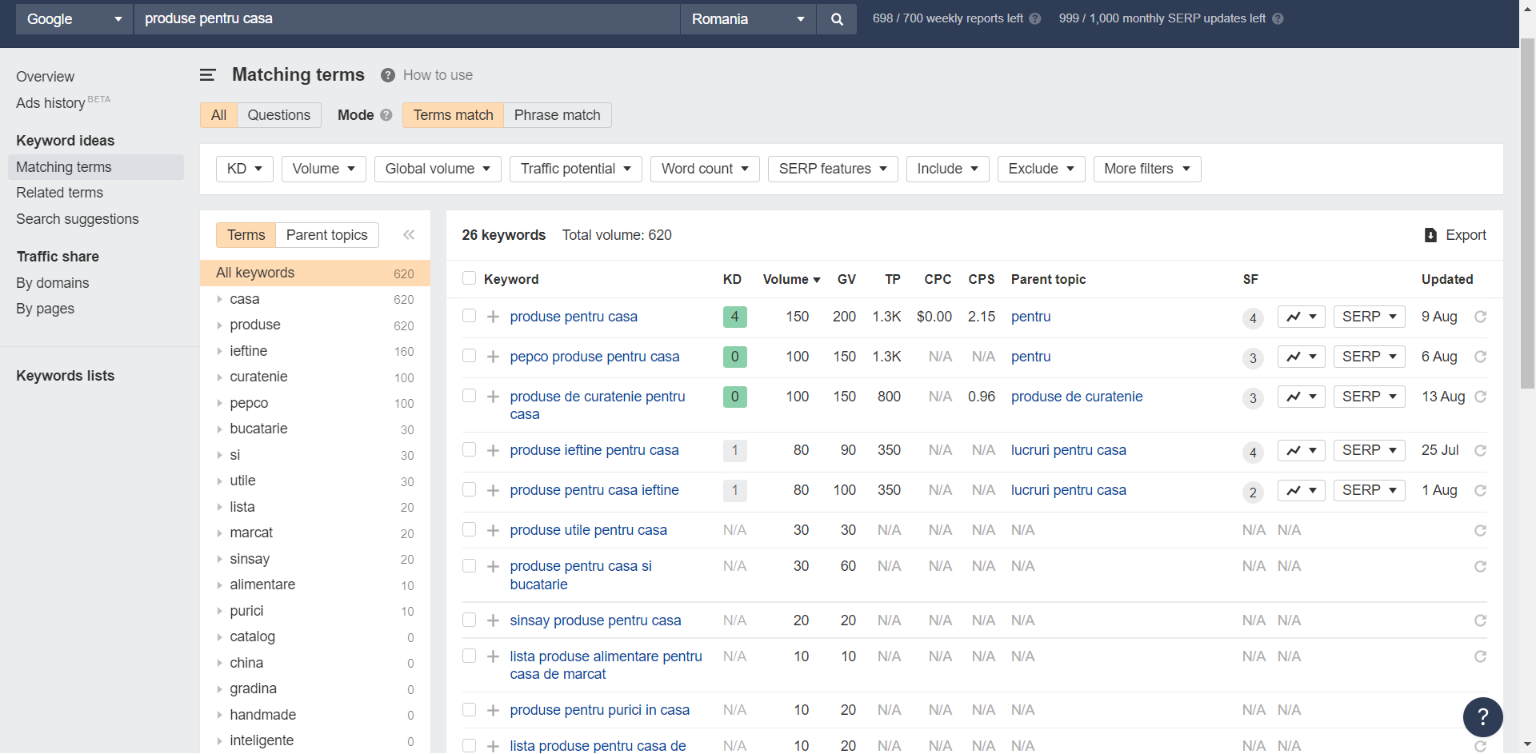This screenshot has width=1536, height=754.
Task: Open Related terms in sidebar
Action: tap(60, 193)
